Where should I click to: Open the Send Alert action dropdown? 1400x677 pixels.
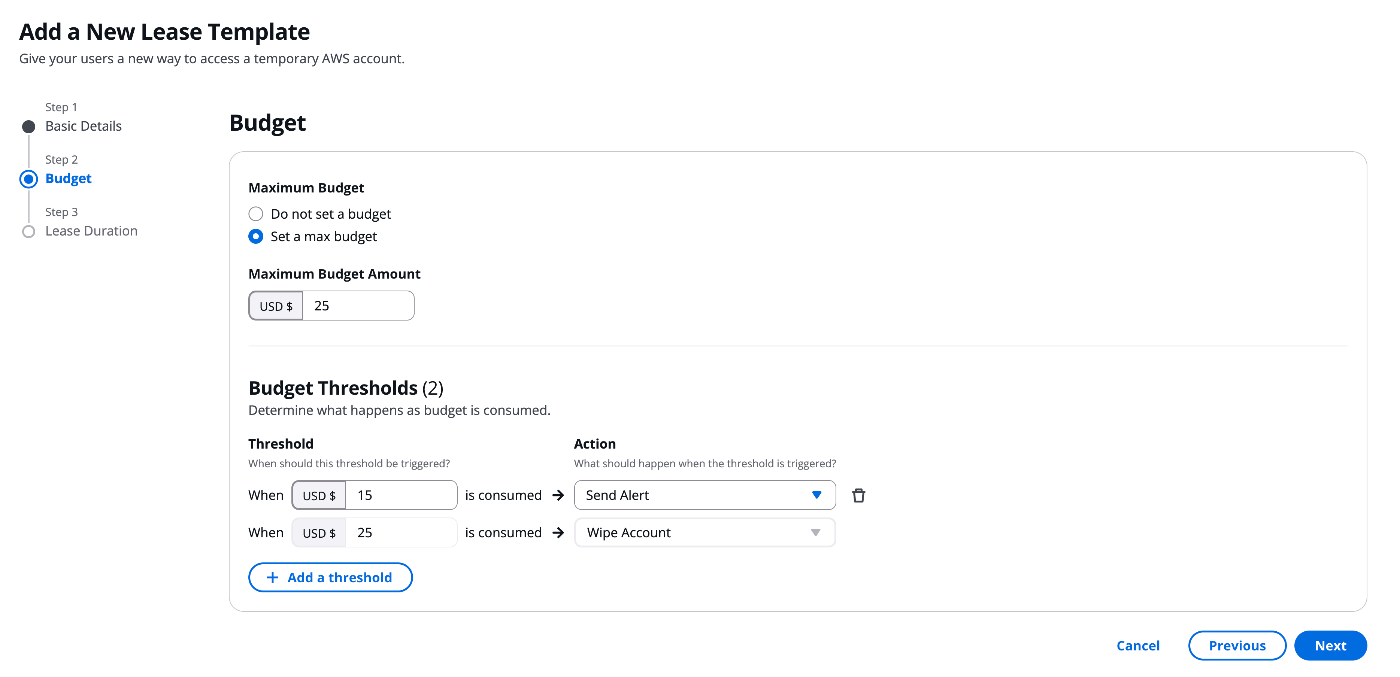(705, 495)
